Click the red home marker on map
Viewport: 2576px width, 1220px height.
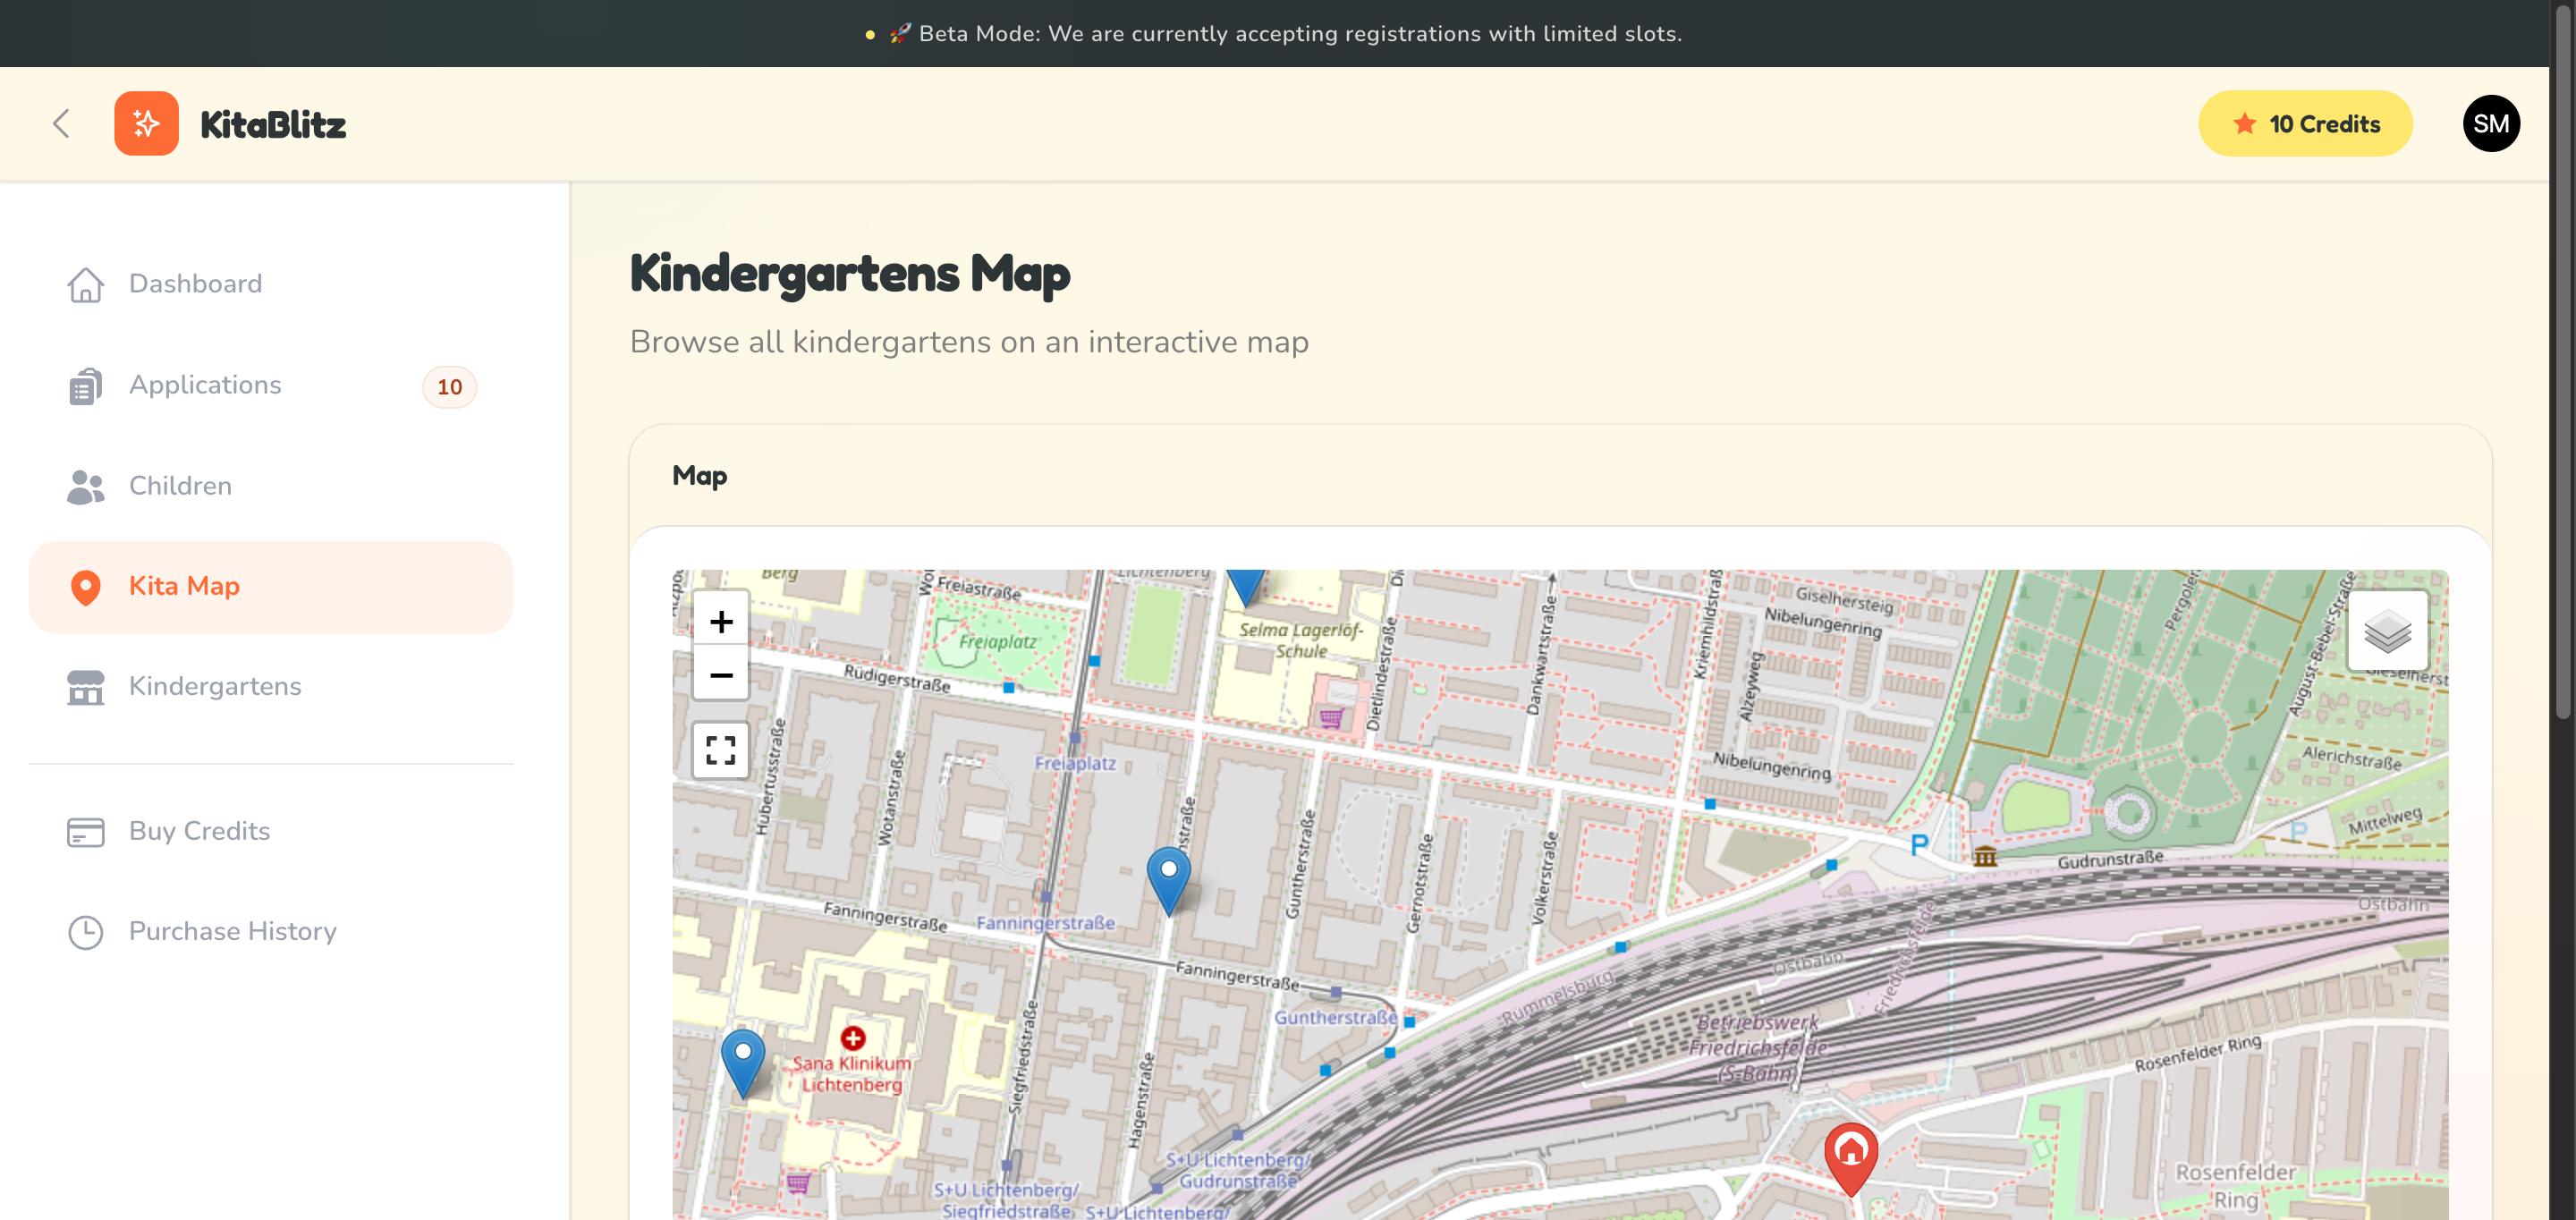point(1850,1153)
